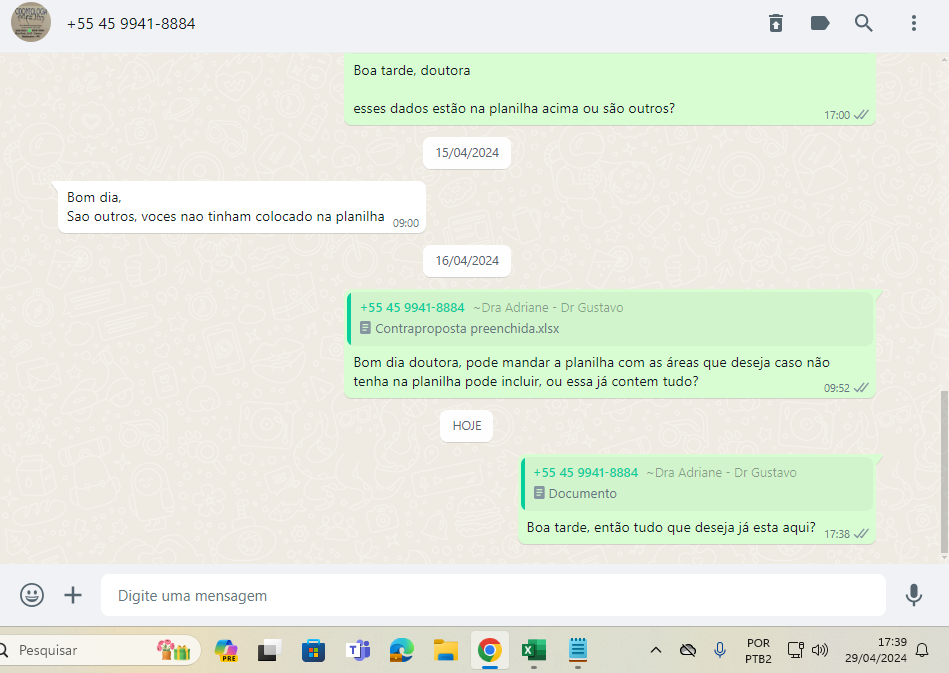Switch to Google Chrome in taskbar
The height and width of the screenshot is (673, 949).
tap(490, 650)
